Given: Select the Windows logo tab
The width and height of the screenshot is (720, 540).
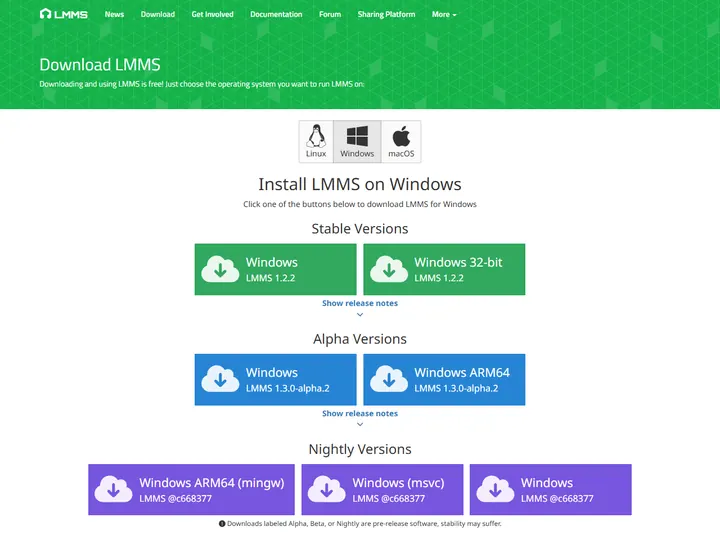Looking at the screenshot, I should [x=357, y=141].
